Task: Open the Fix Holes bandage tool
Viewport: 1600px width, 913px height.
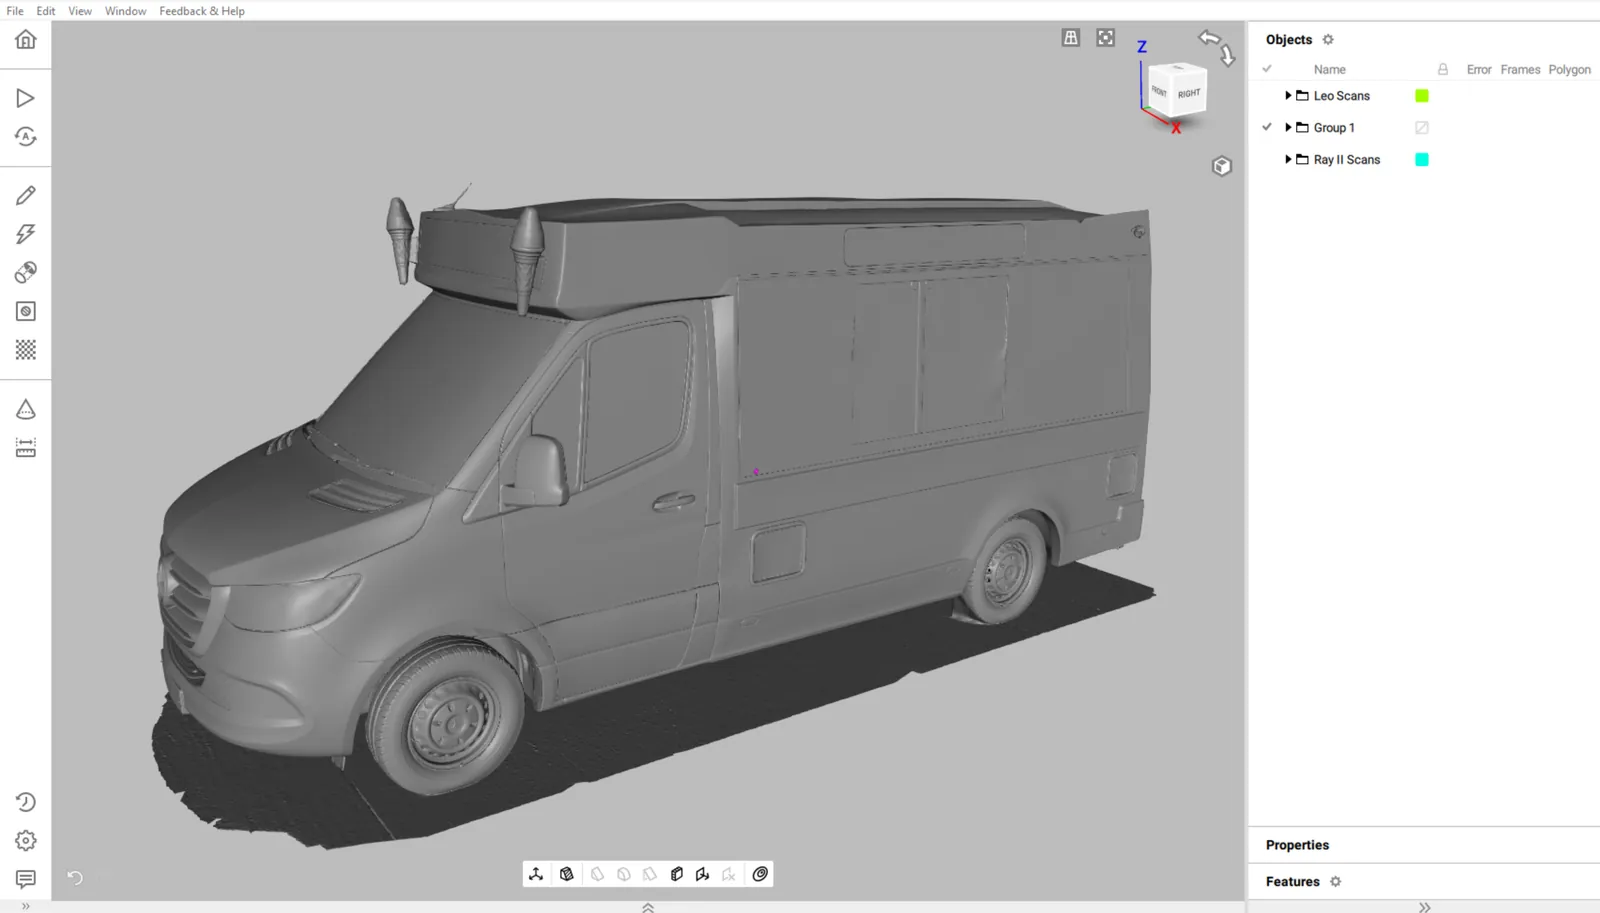Action: tap(26, 272)
